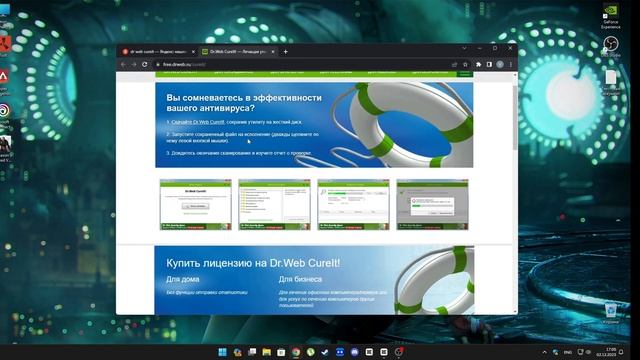Open a new tab with the plus button
The width and height of the screenshot is (640, 360).
click(286, 52)
